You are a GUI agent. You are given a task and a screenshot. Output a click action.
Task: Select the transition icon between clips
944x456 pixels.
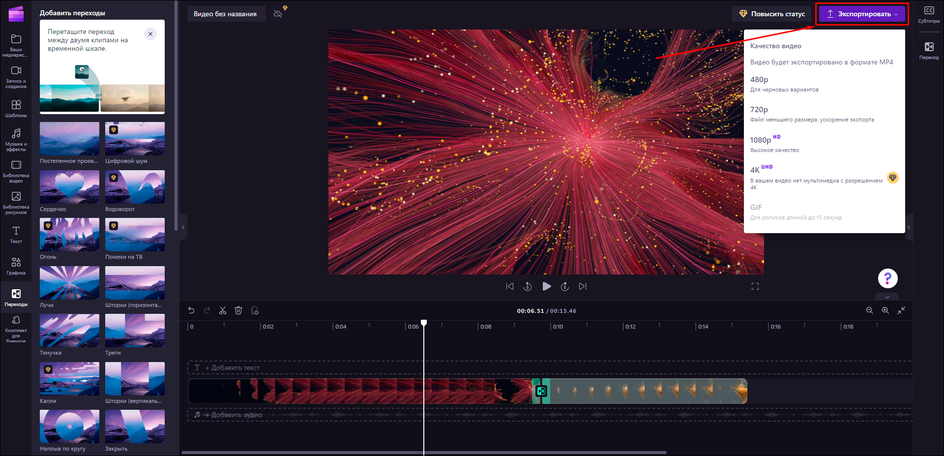[541, 391]
